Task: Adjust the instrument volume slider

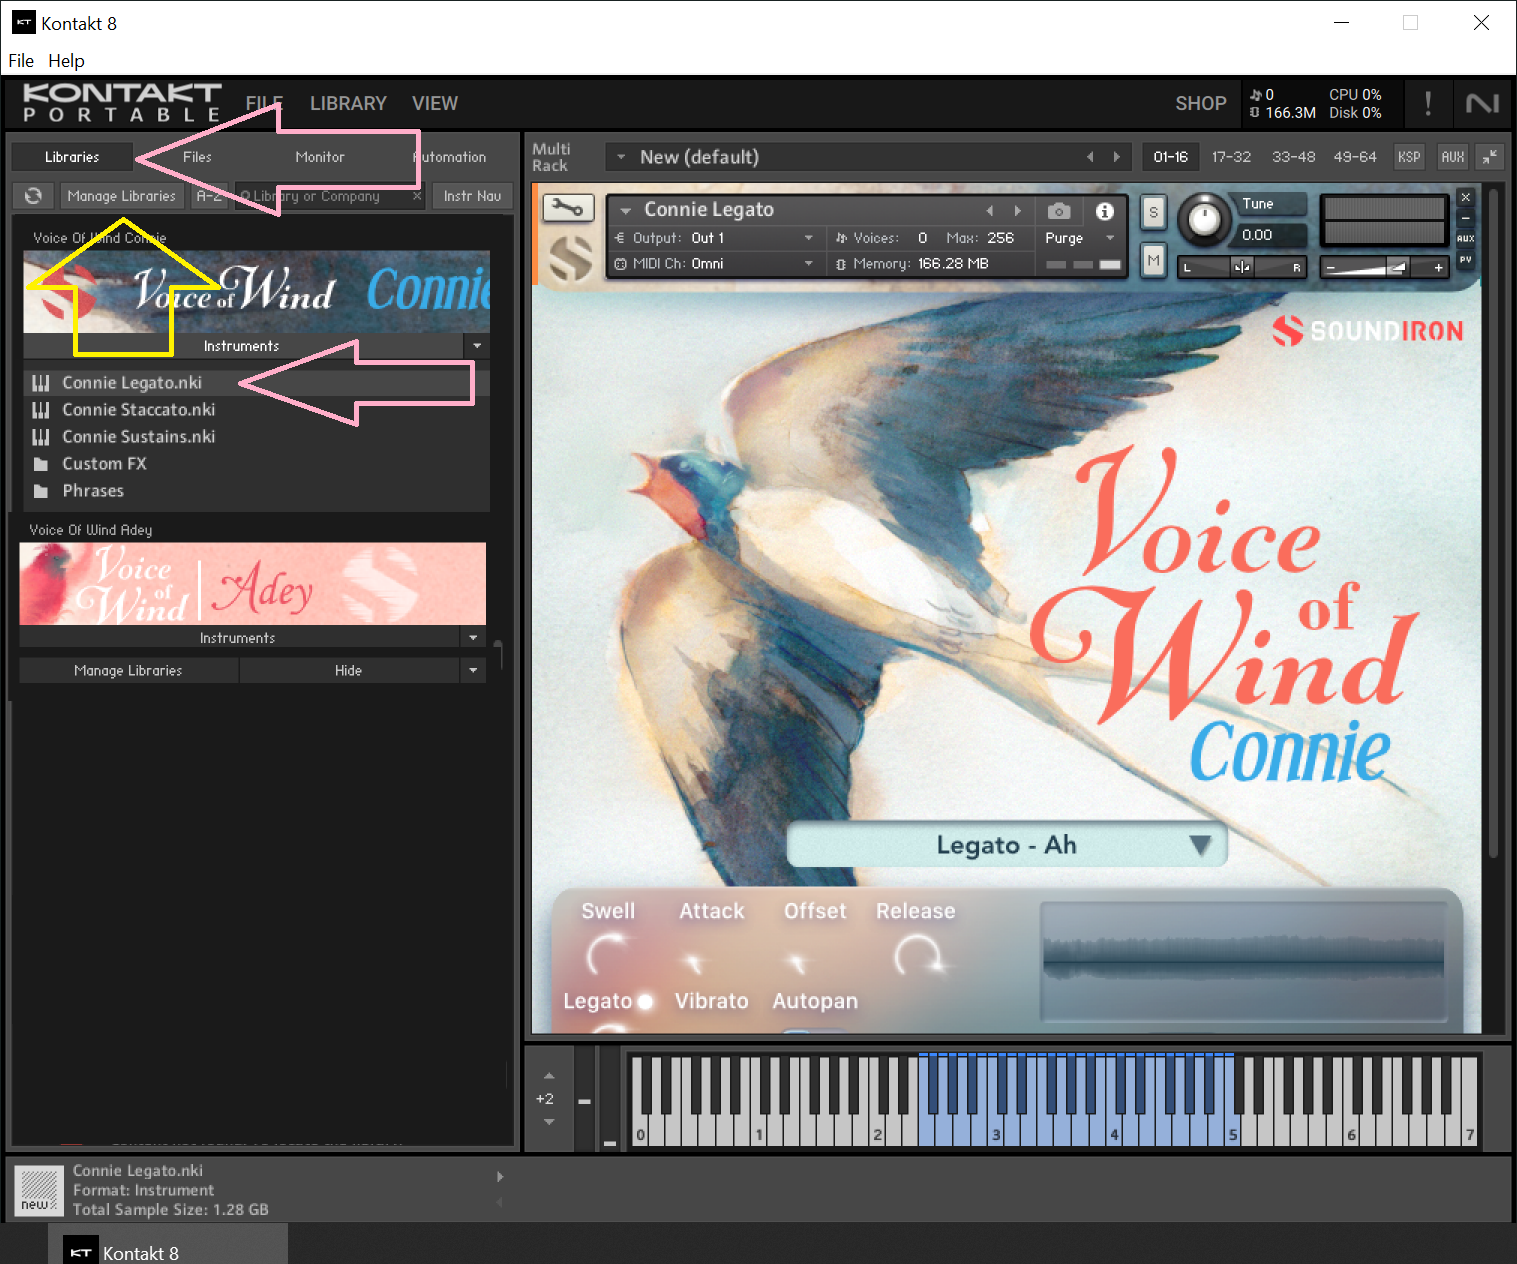Action: click(1384, 267)
